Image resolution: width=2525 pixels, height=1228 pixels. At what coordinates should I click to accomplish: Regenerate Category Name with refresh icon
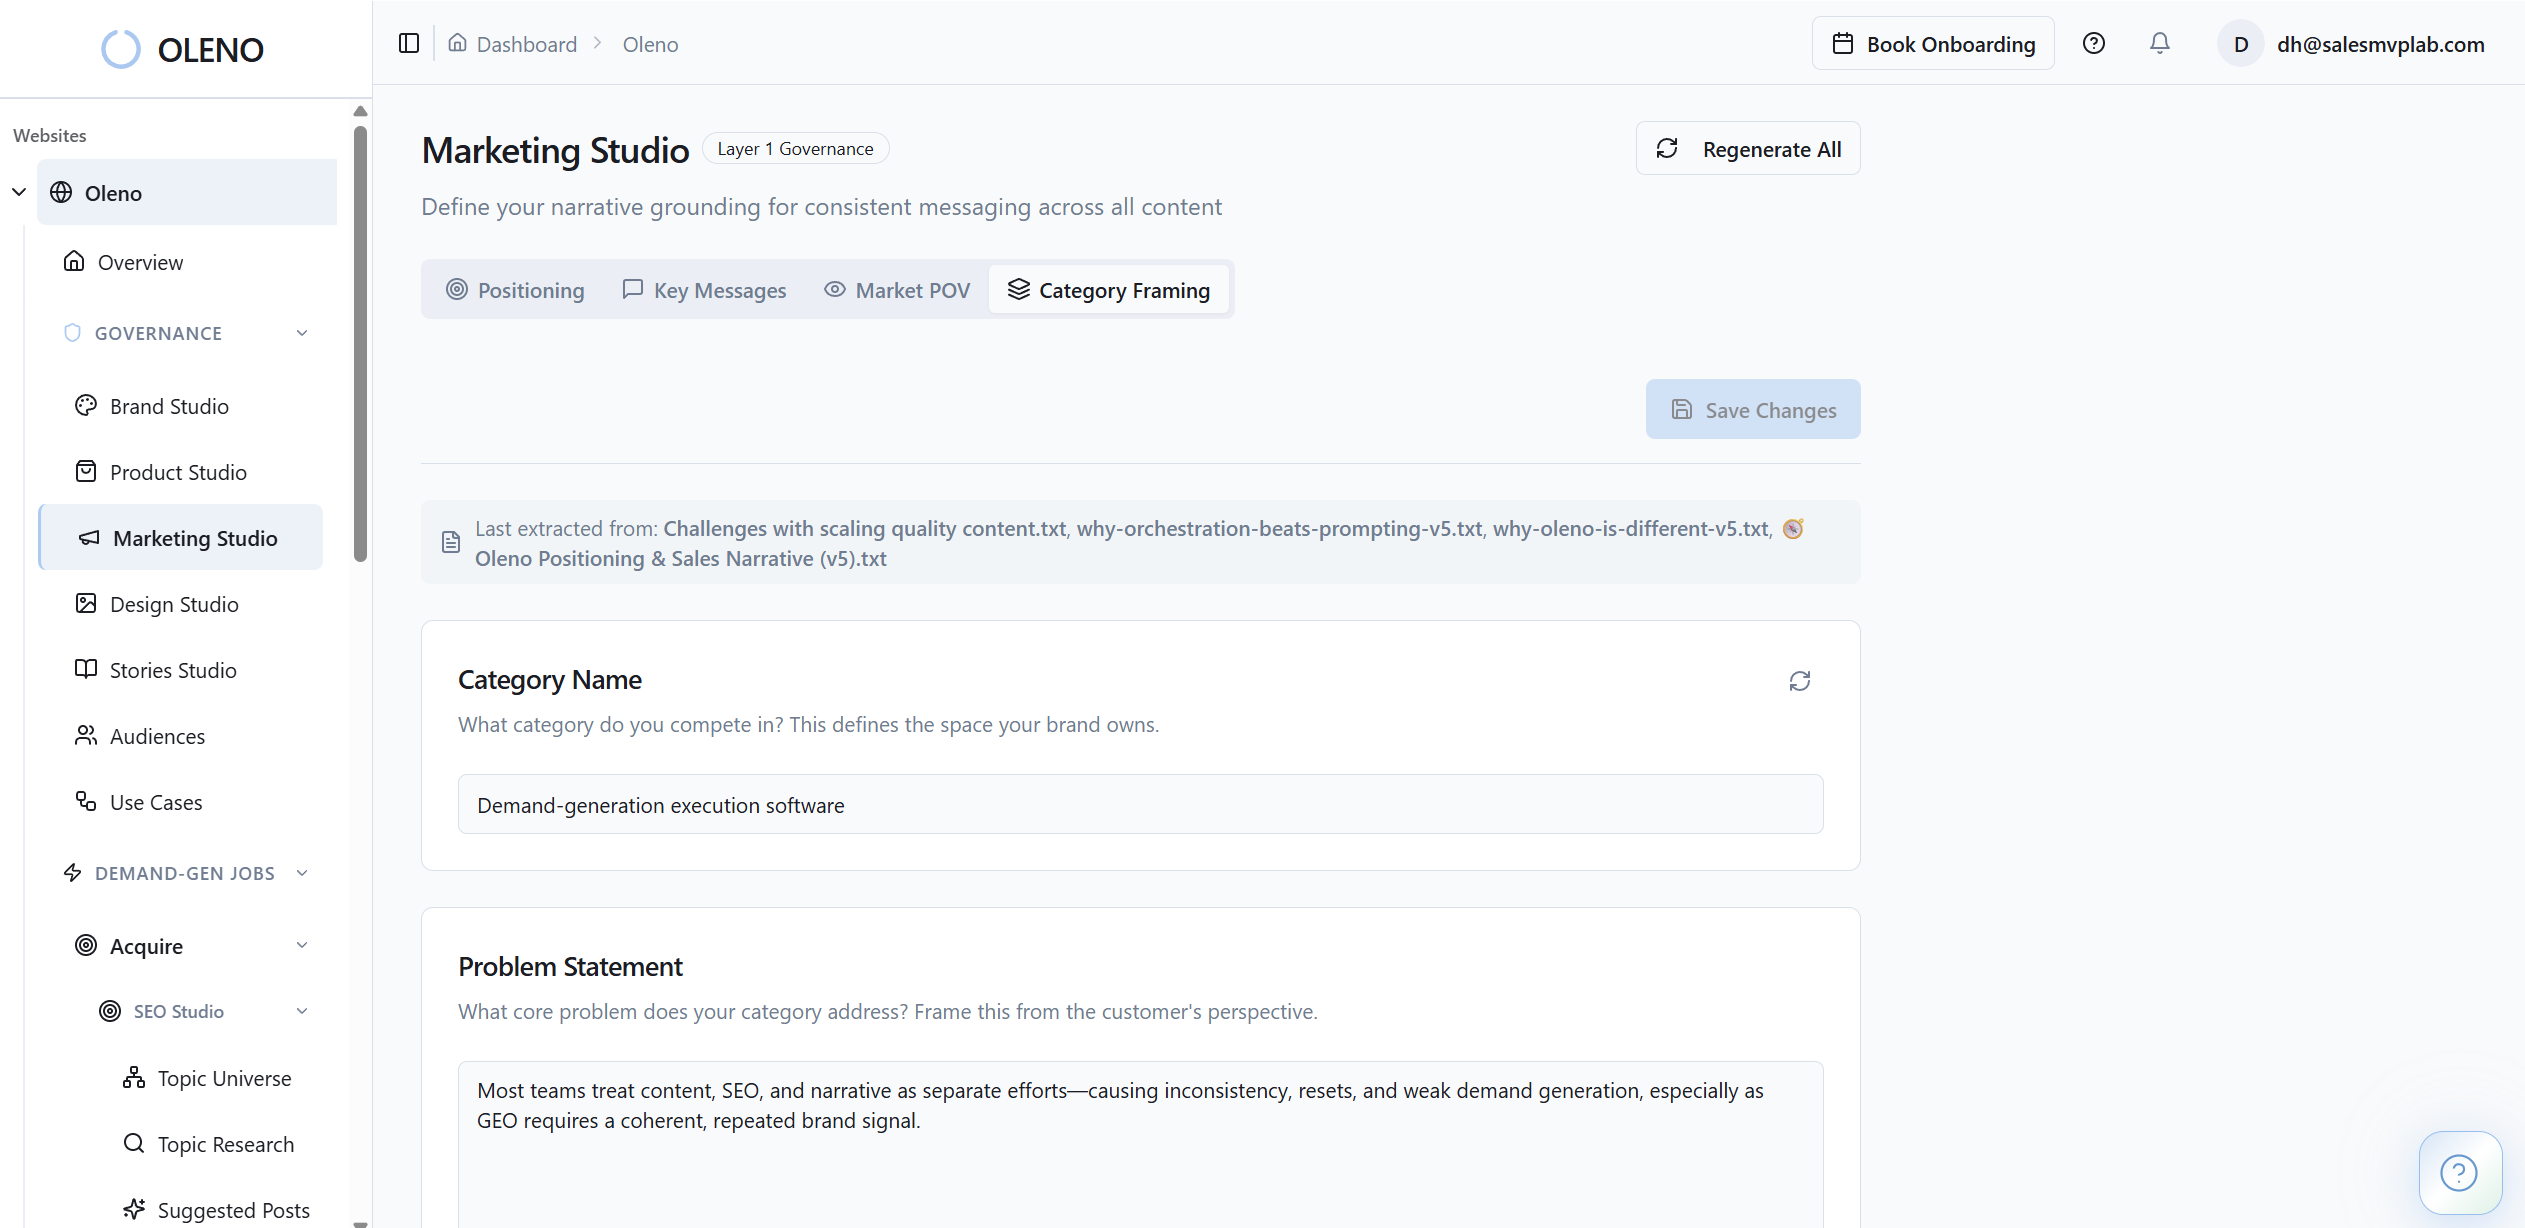pyautogui.click(x=1799, y=681)
